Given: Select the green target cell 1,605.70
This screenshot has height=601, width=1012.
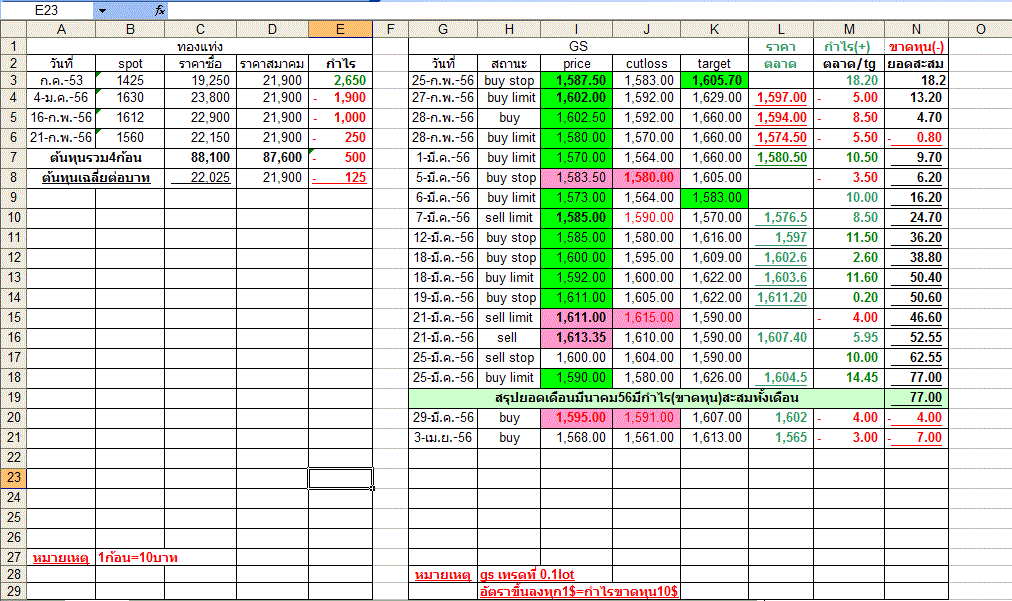Looking at the screenshot, I should coord(714,80).
